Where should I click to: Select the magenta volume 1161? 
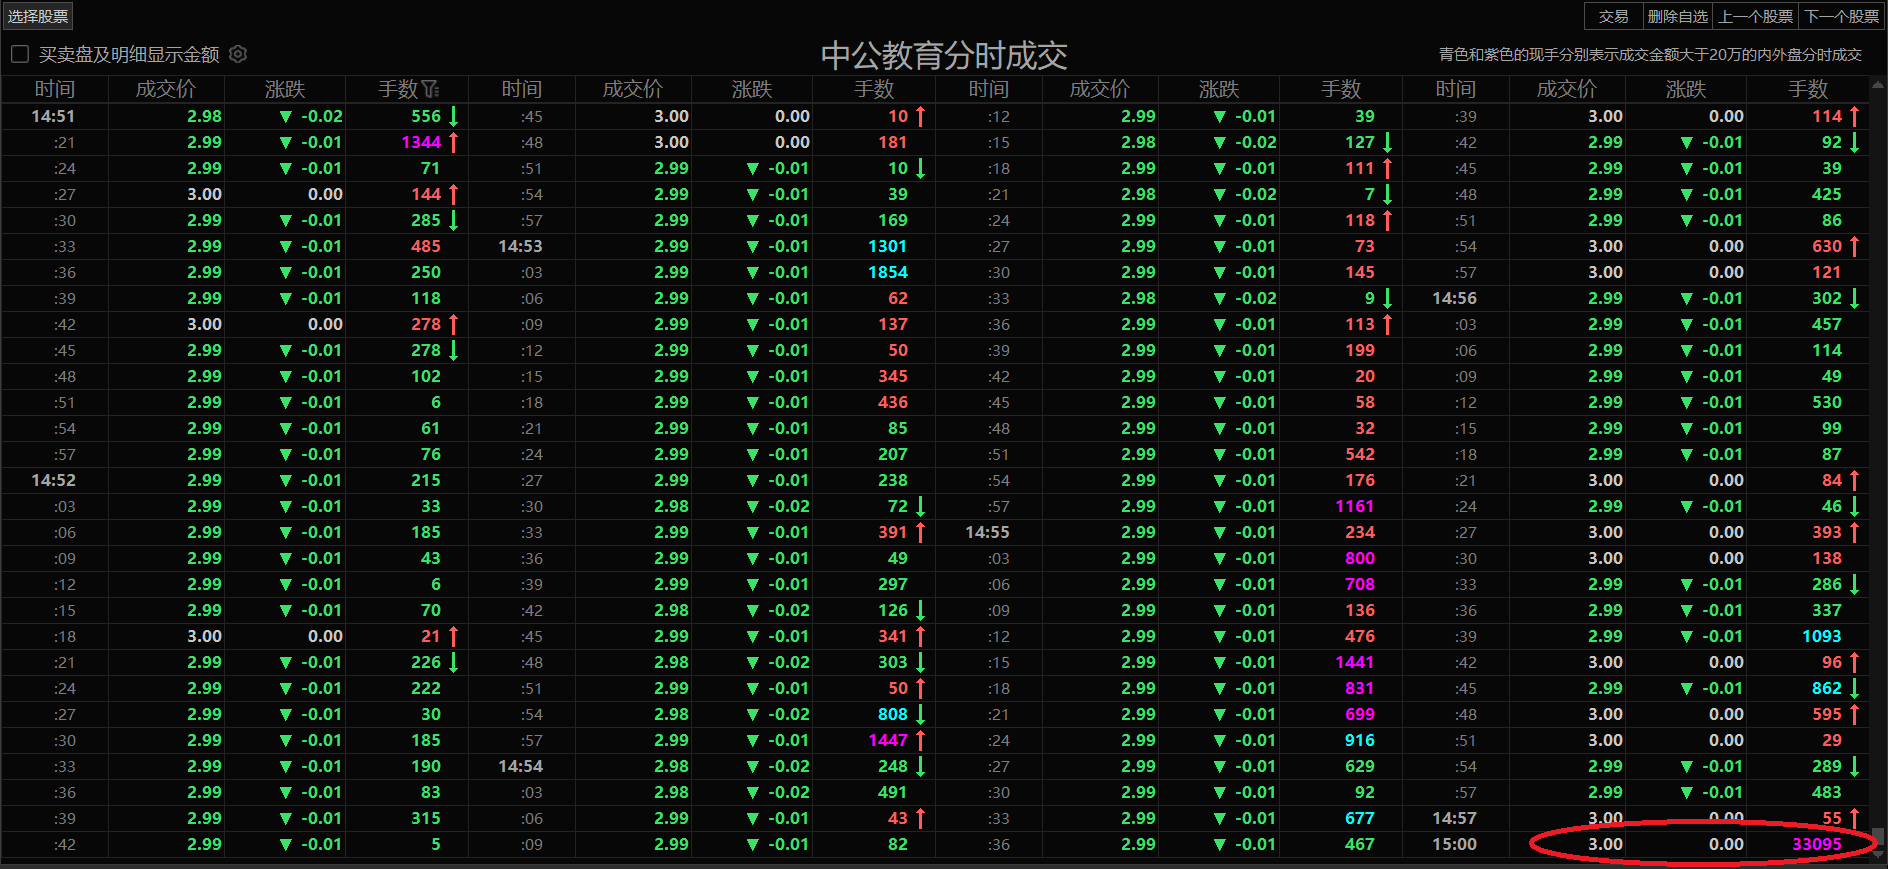pyautogui.click(x=1354, y=506)
